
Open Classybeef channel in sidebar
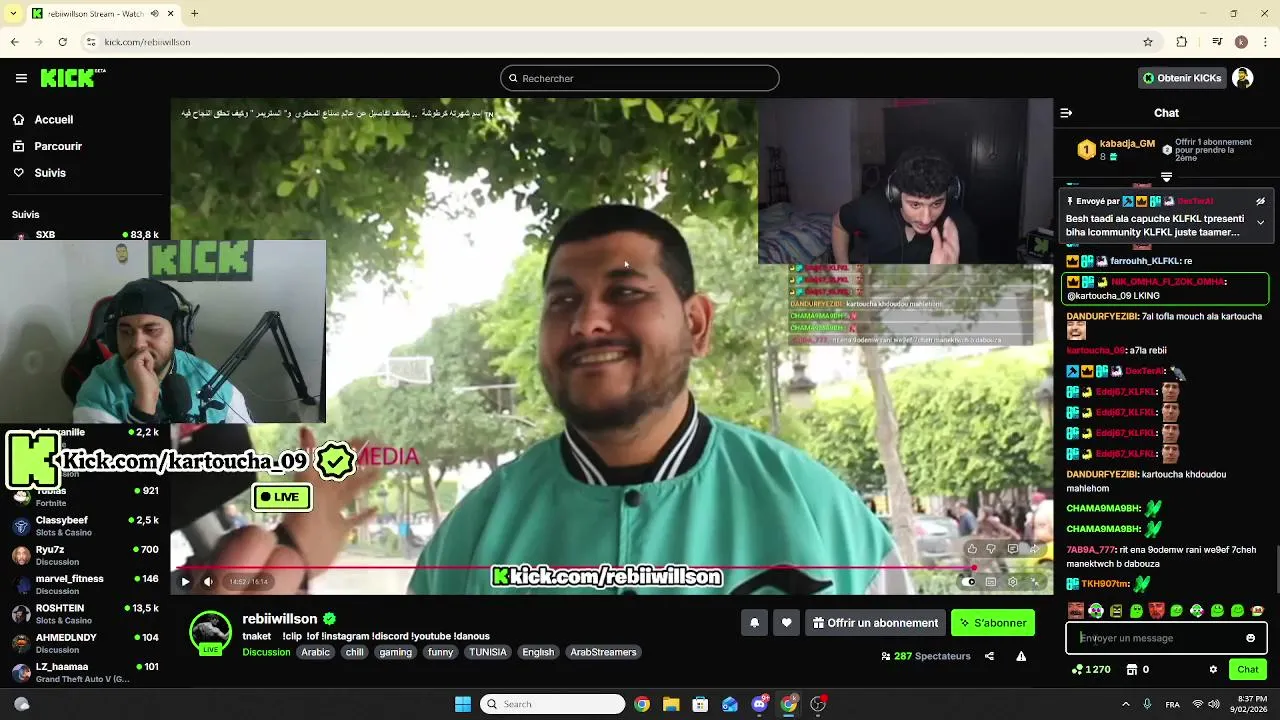tap(84, 526)
